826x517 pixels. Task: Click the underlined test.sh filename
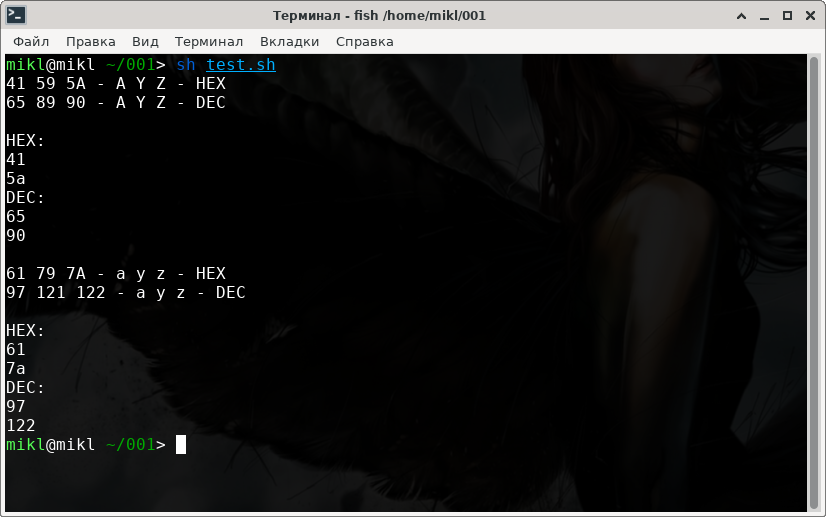coord(240,65)
